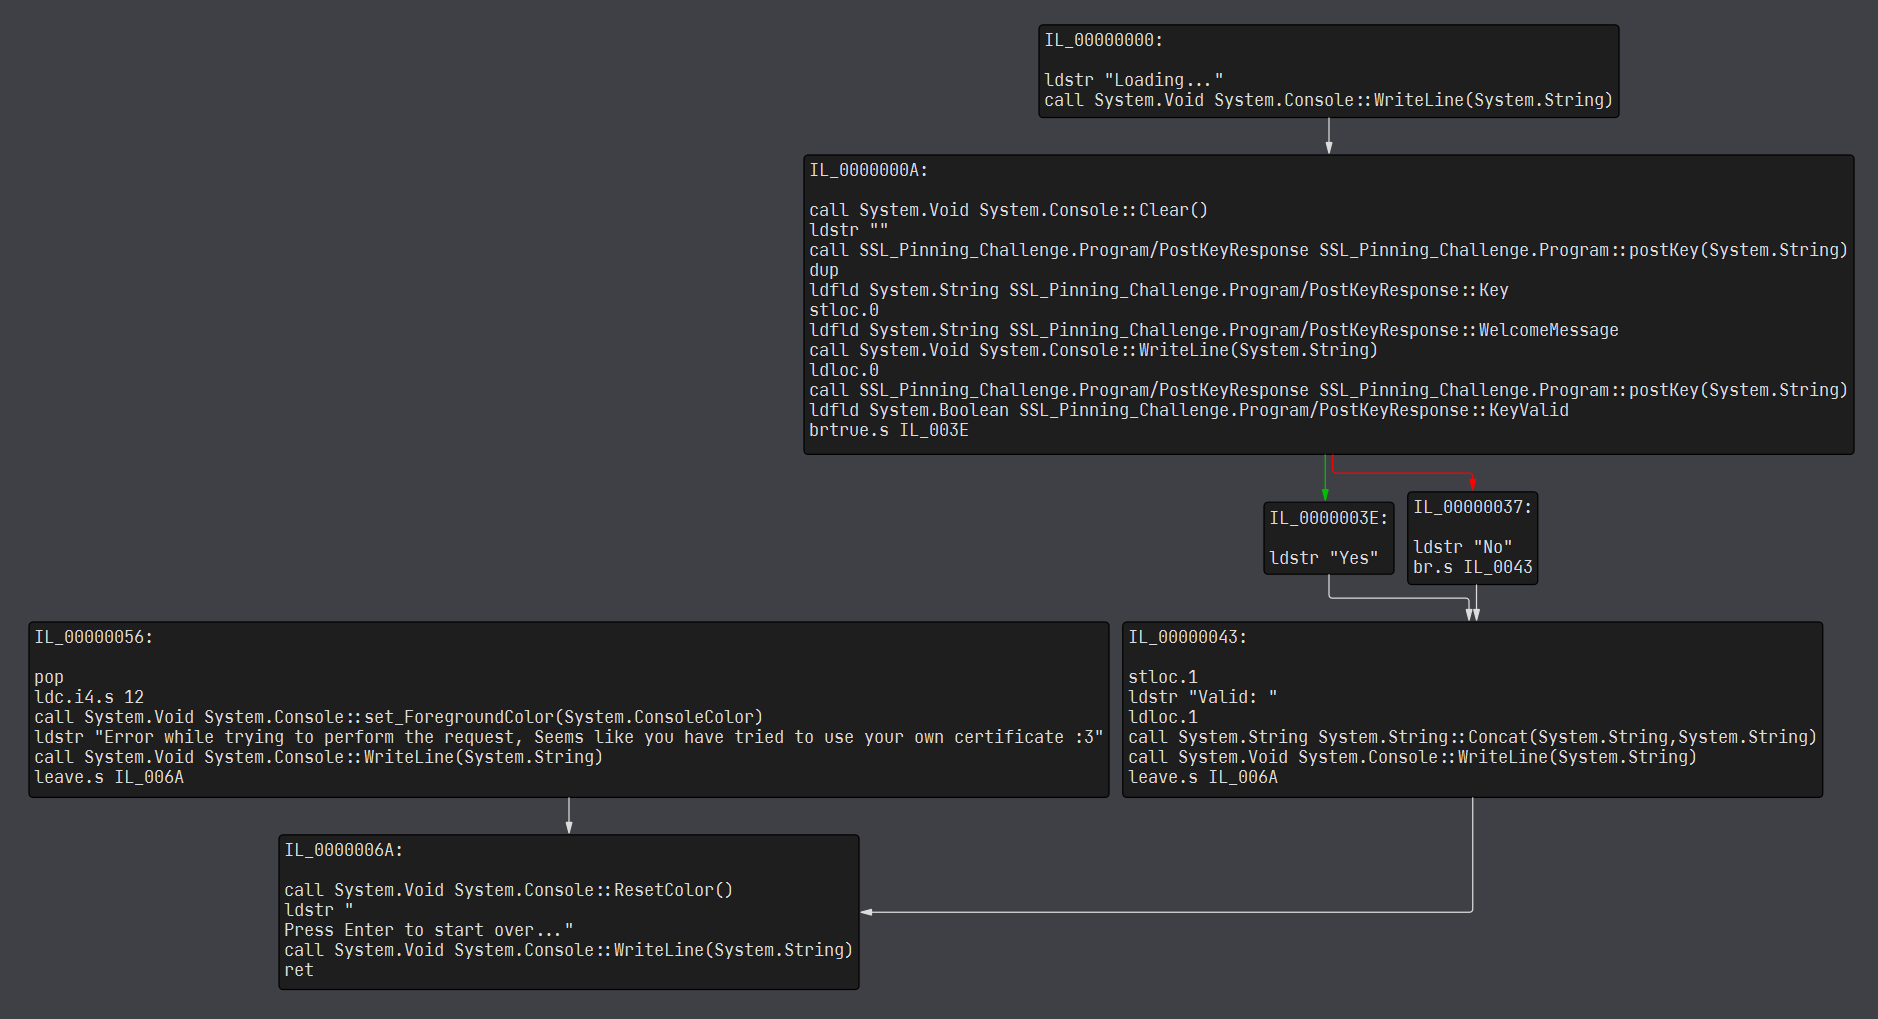Click the ldstr "Loading..." instruction
Image resolution: width=1878 pixels, height=1019 pixels.
point(1133,80)
